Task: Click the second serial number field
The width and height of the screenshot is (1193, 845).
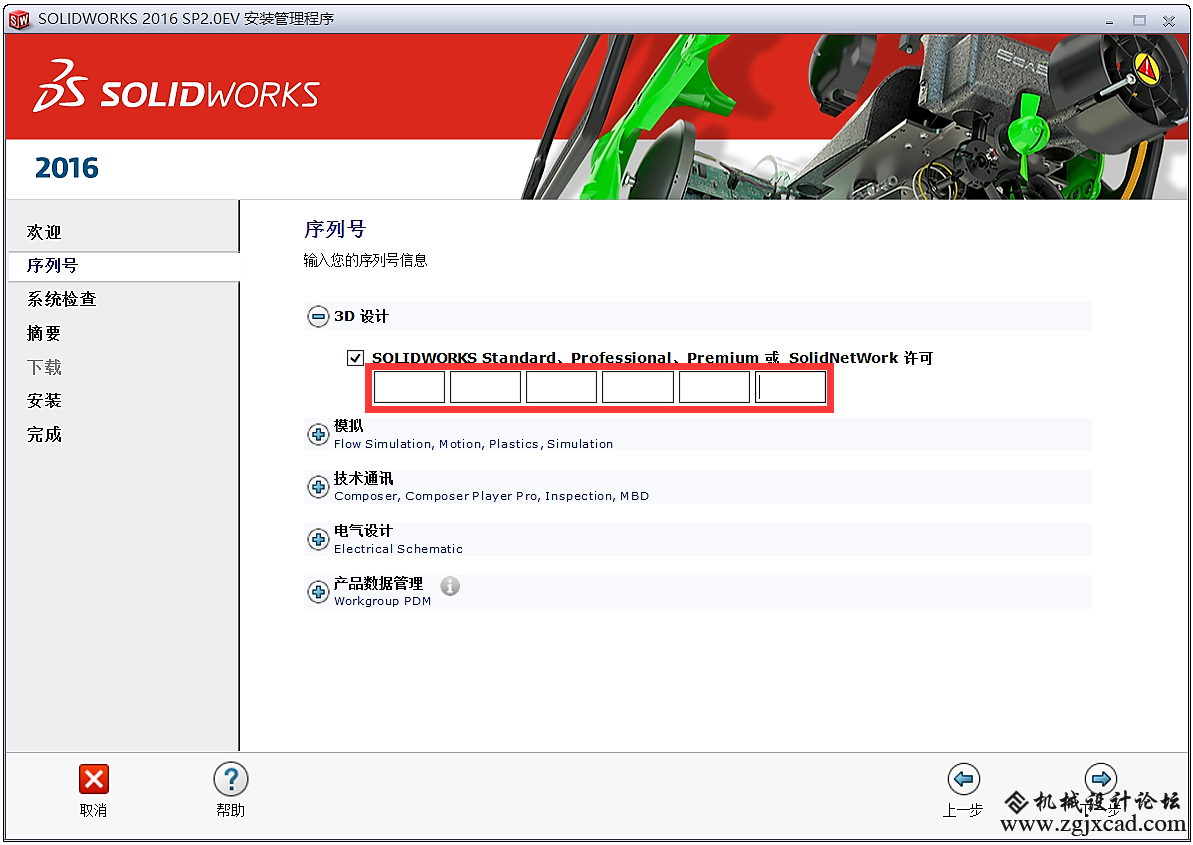Action: click(x=485, y=387)
